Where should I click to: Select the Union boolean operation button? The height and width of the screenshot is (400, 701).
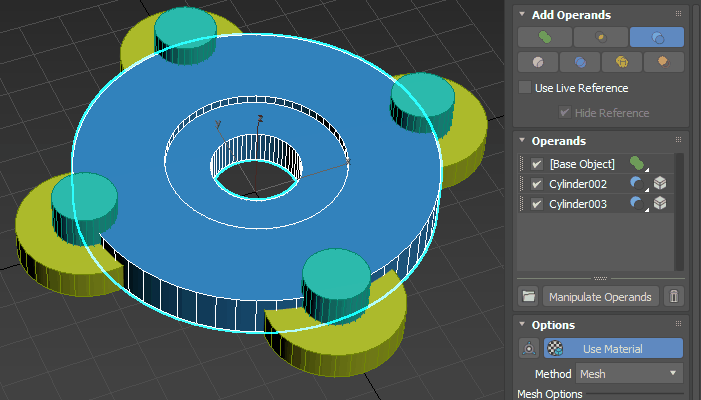click(545, 37)
